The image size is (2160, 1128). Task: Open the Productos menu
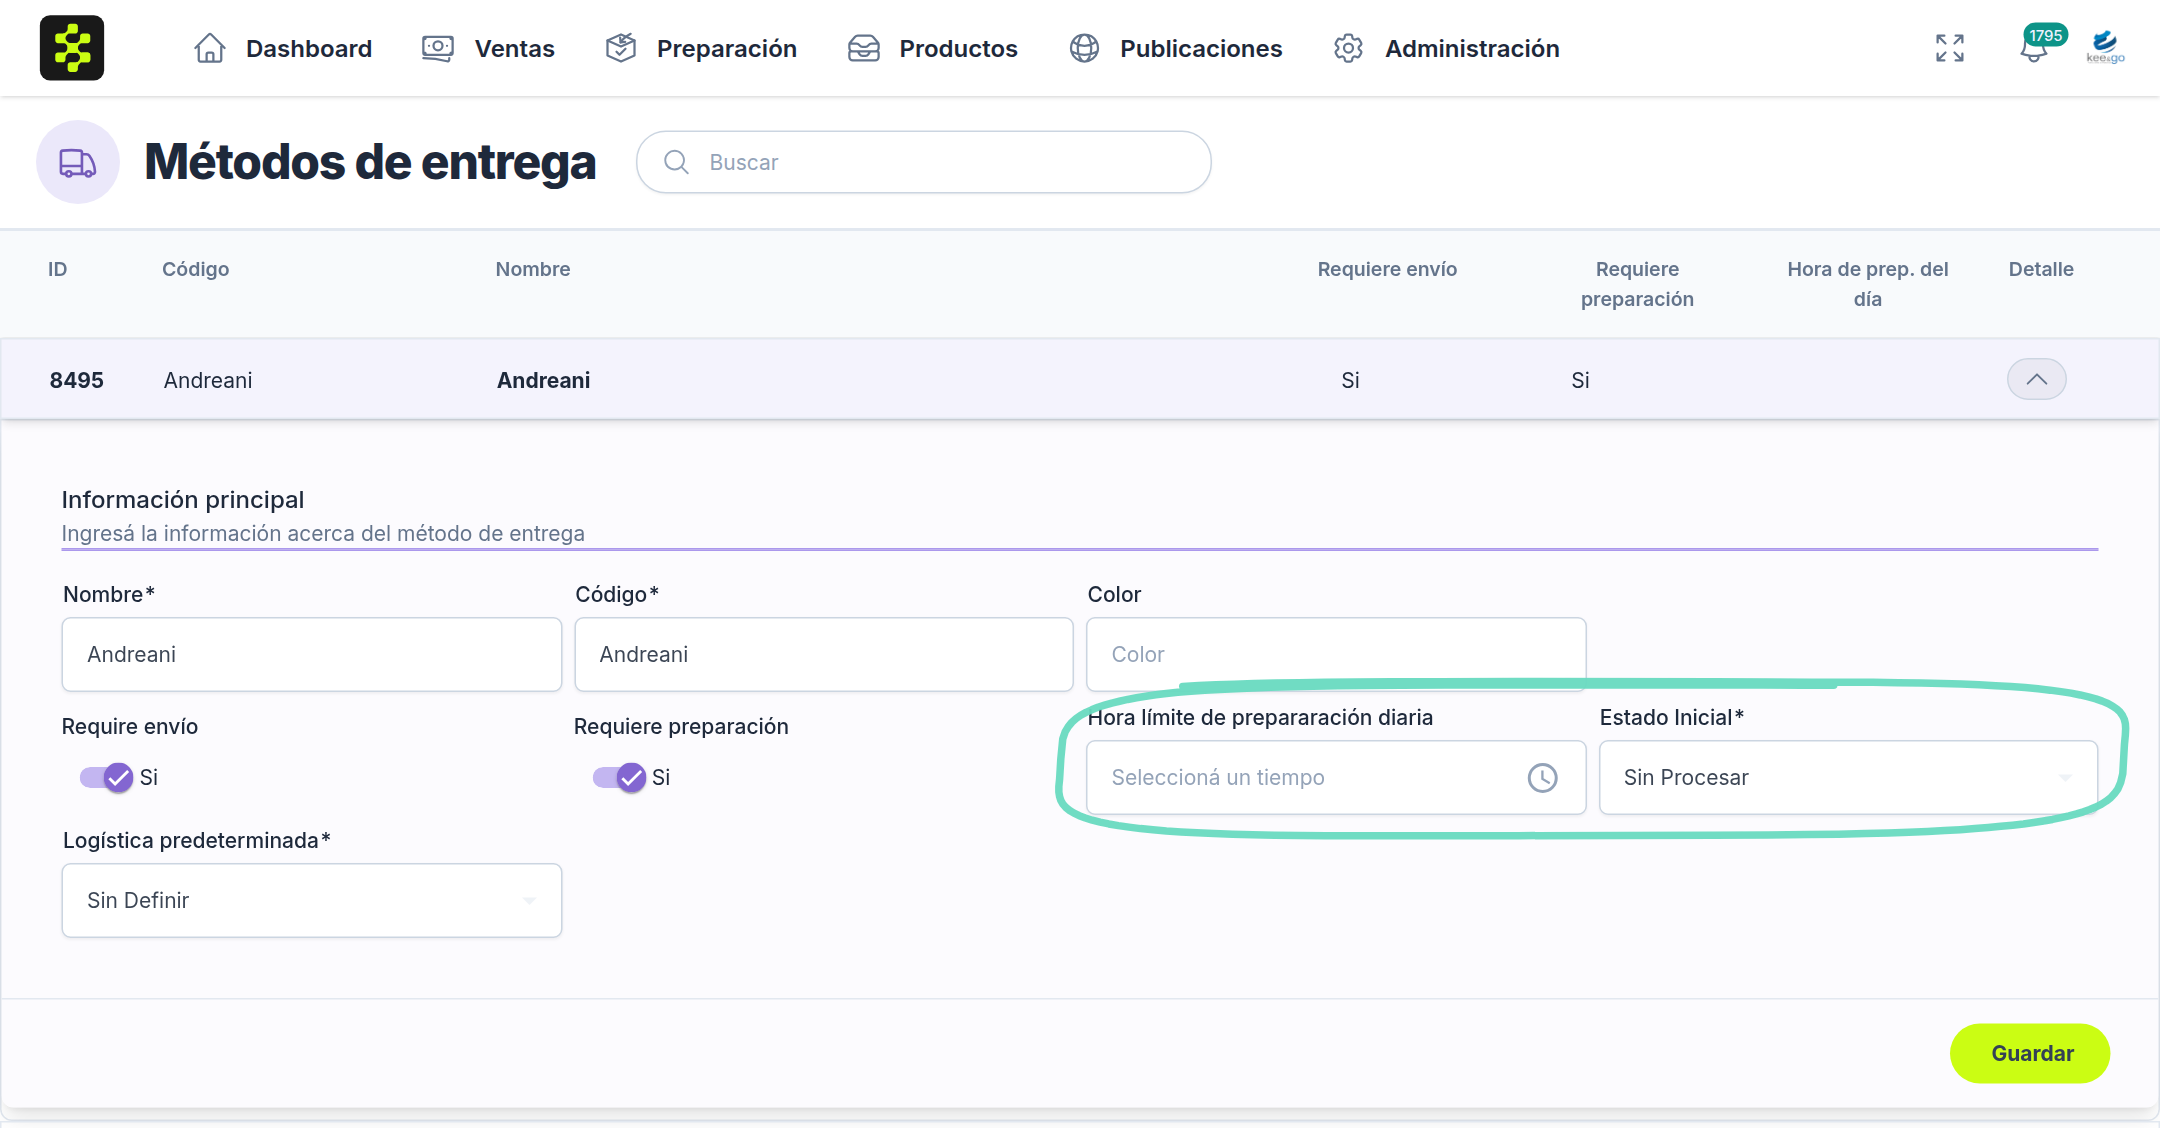pyautogui.click(x=932, y=48)
